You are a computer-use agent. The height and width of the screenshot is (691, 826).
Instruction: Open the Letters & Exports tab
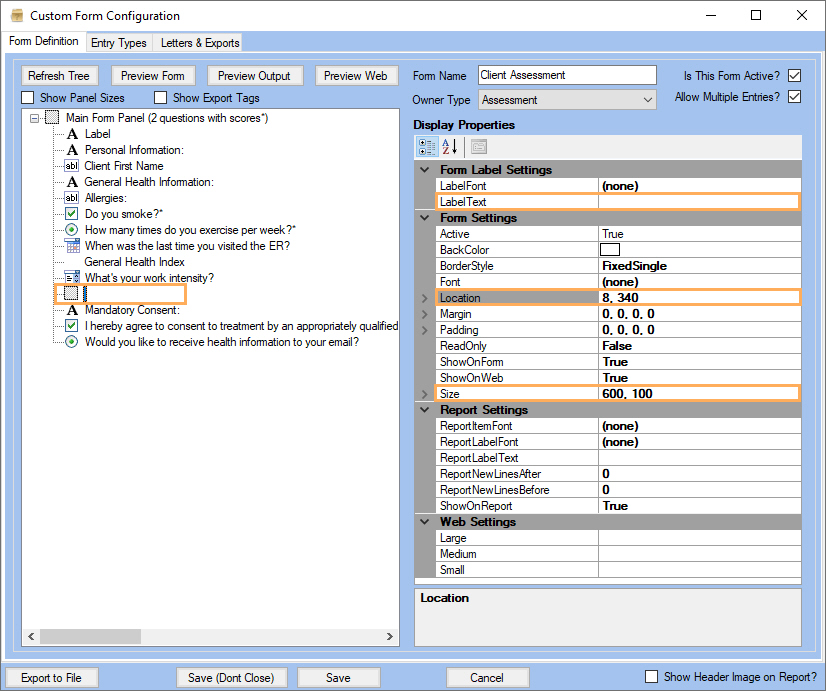pyautogui.click(x=200, y=43)
